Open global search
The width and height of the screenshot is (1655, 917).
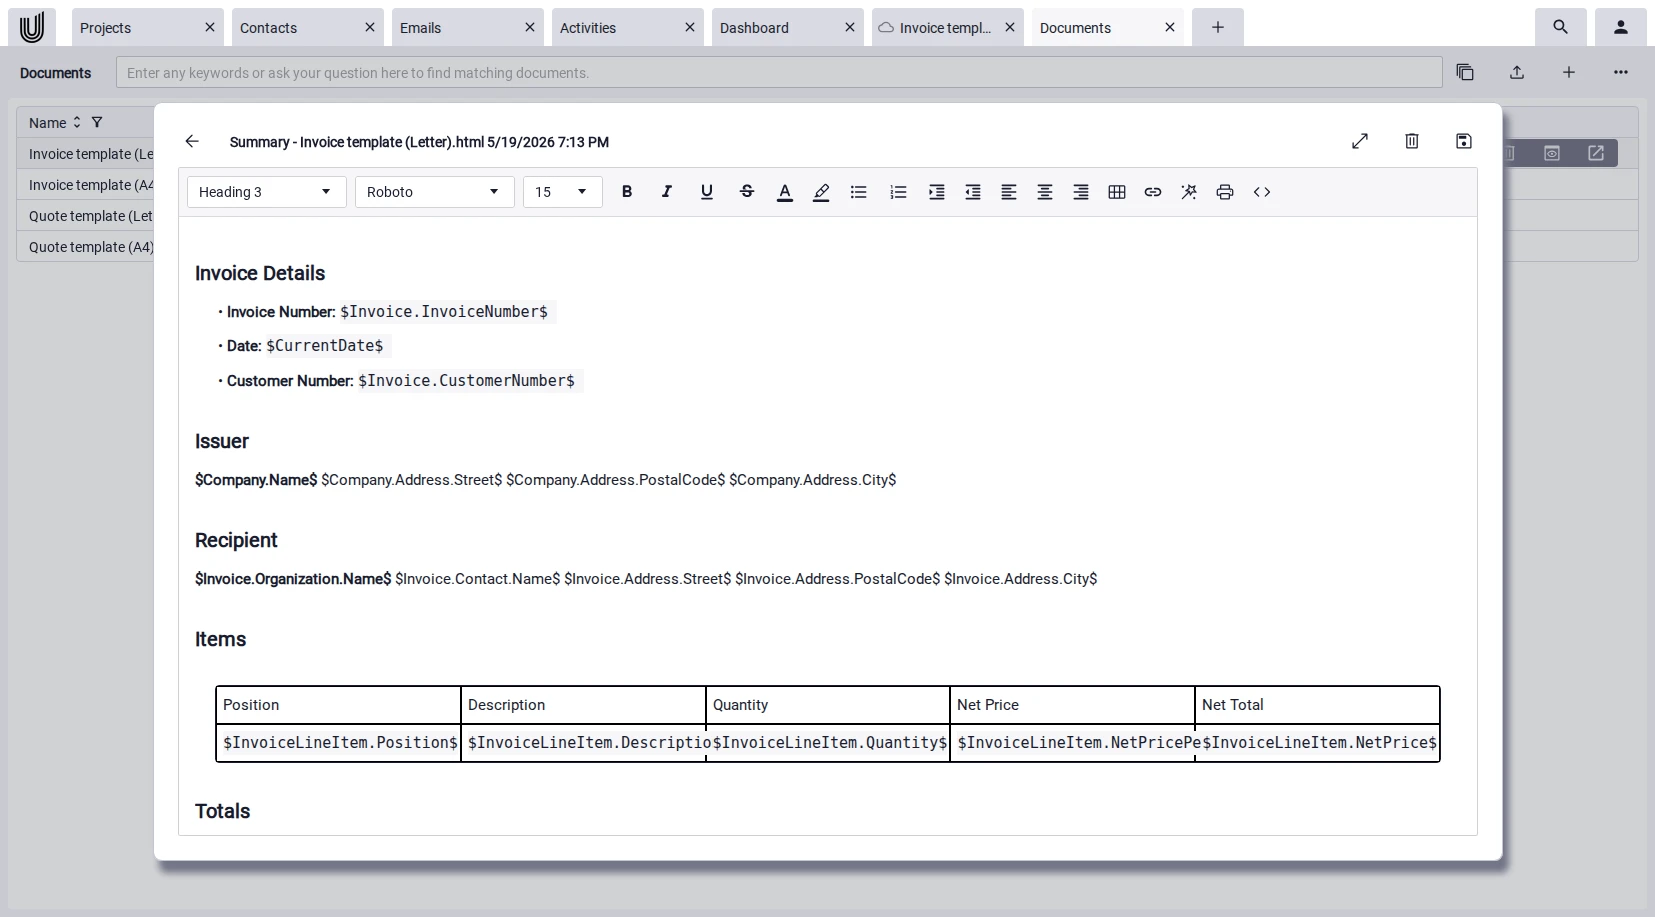[x=1561, y=28]
